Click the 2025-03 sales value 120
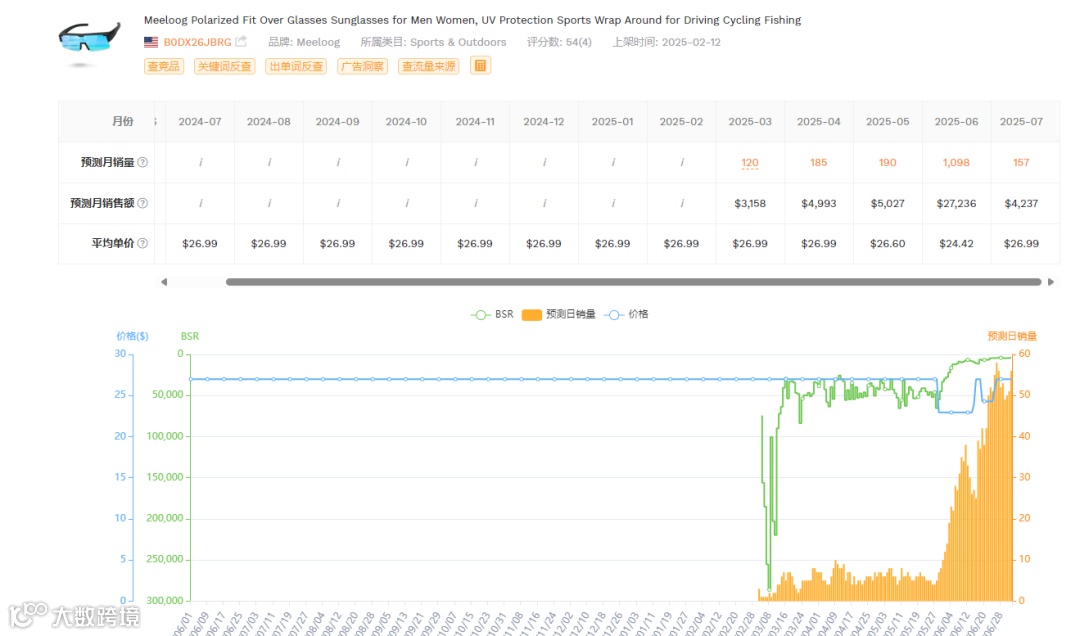 click(749, 163)
